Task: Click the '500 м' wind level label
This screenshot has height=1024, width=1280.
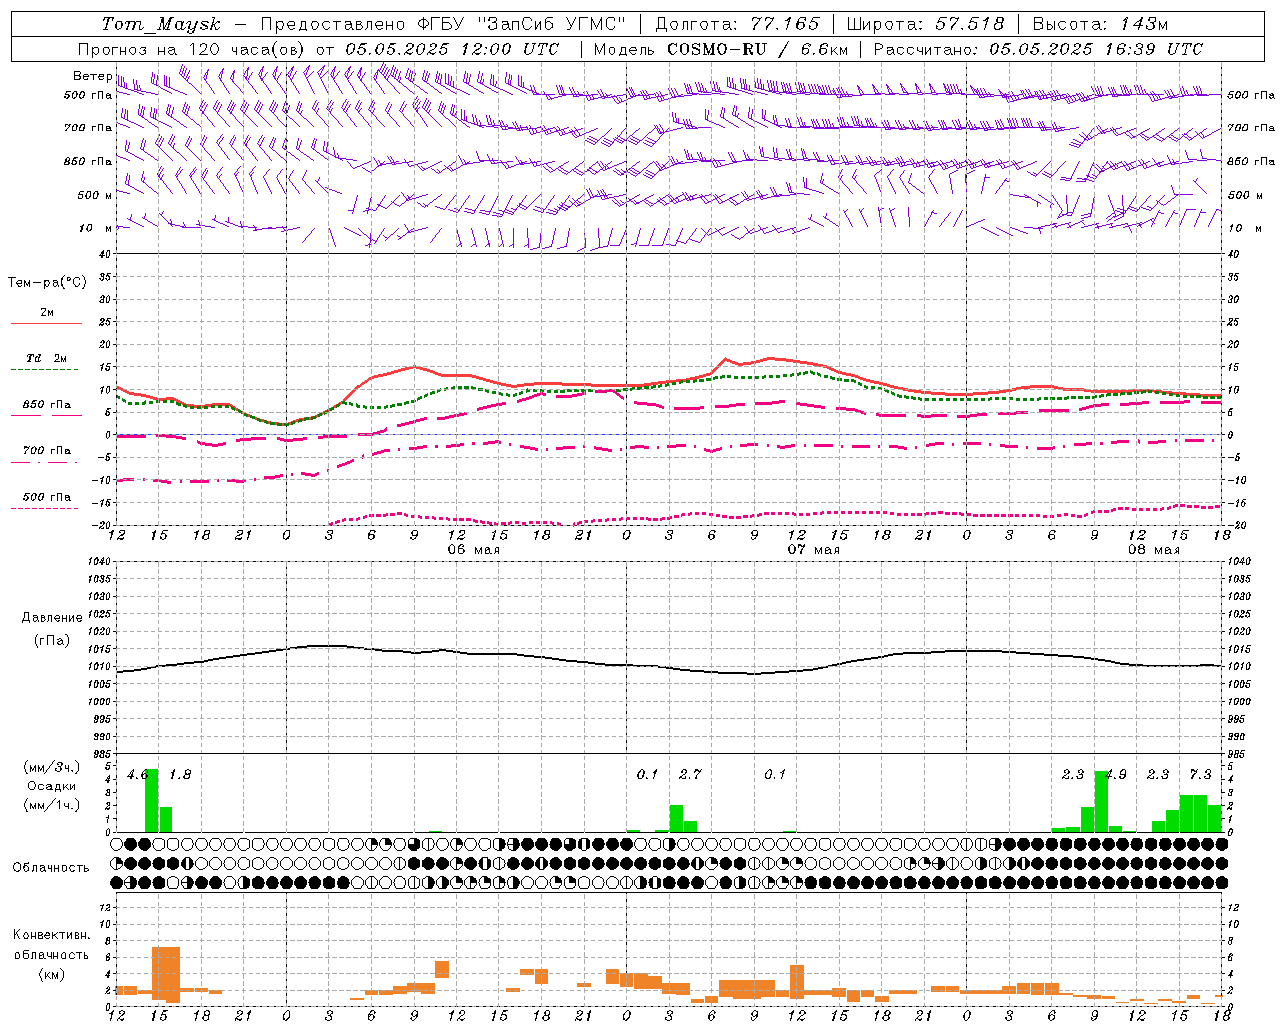Action: 95,195
